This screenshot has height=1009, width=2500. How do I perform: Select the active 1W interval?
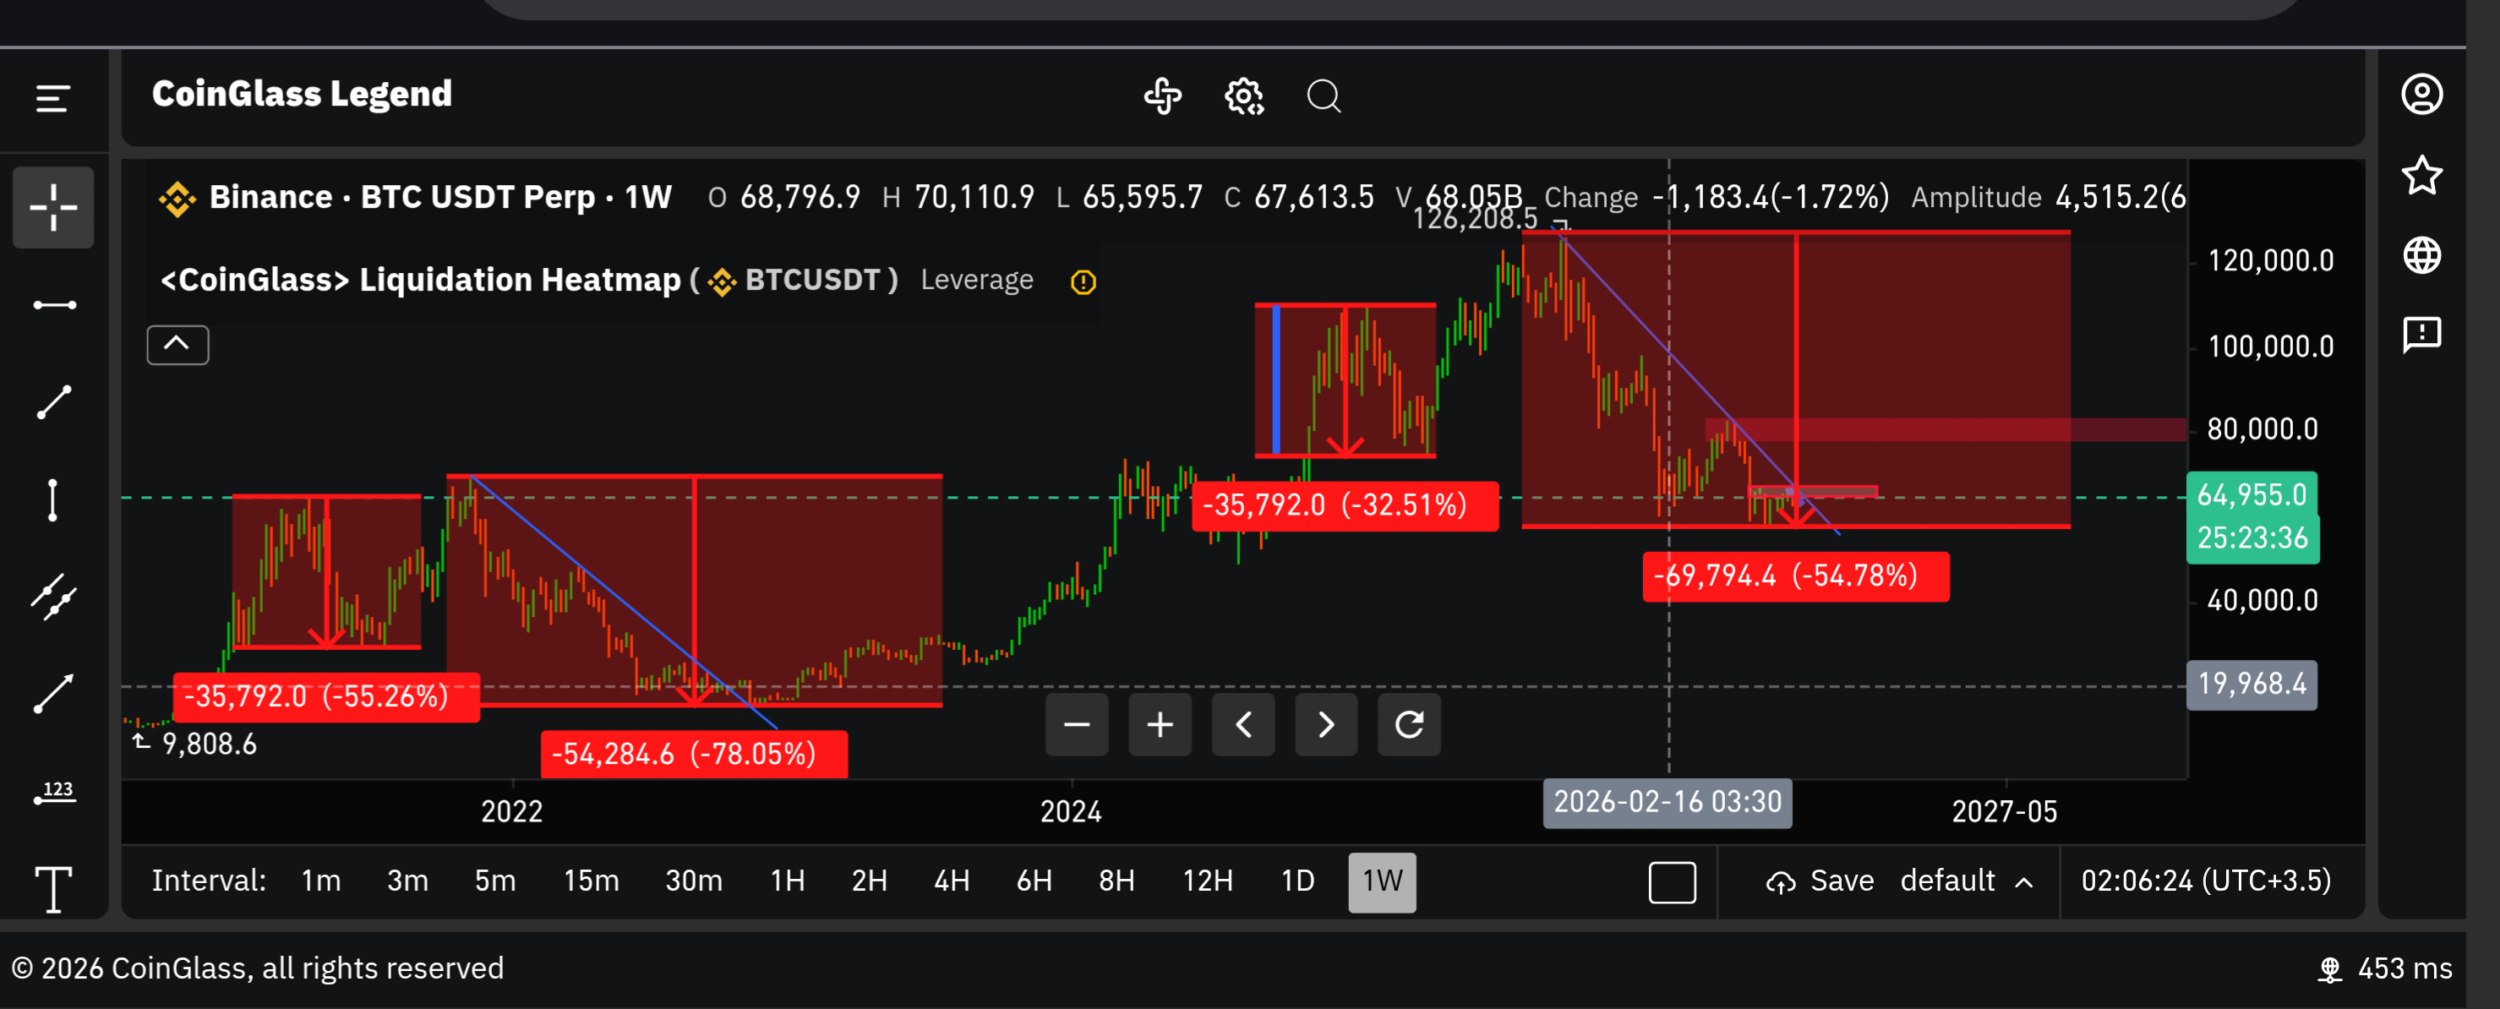coord(1382,882)
